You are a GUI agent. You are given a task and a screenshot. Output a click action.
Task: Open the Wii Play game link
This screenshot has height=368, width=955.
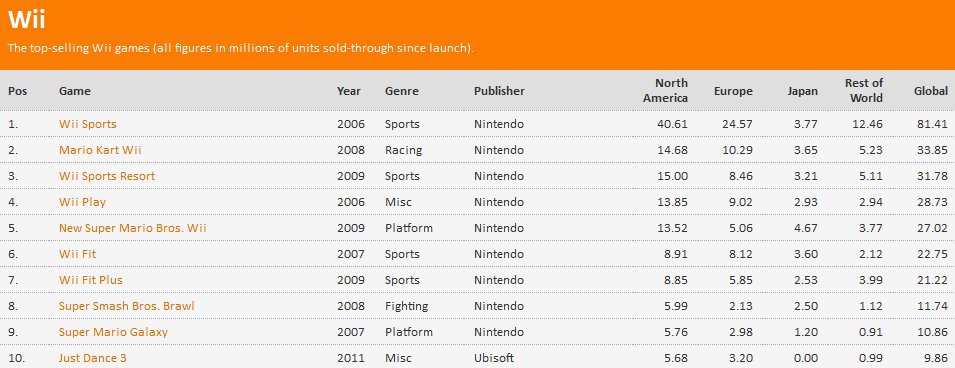(82, 202)
